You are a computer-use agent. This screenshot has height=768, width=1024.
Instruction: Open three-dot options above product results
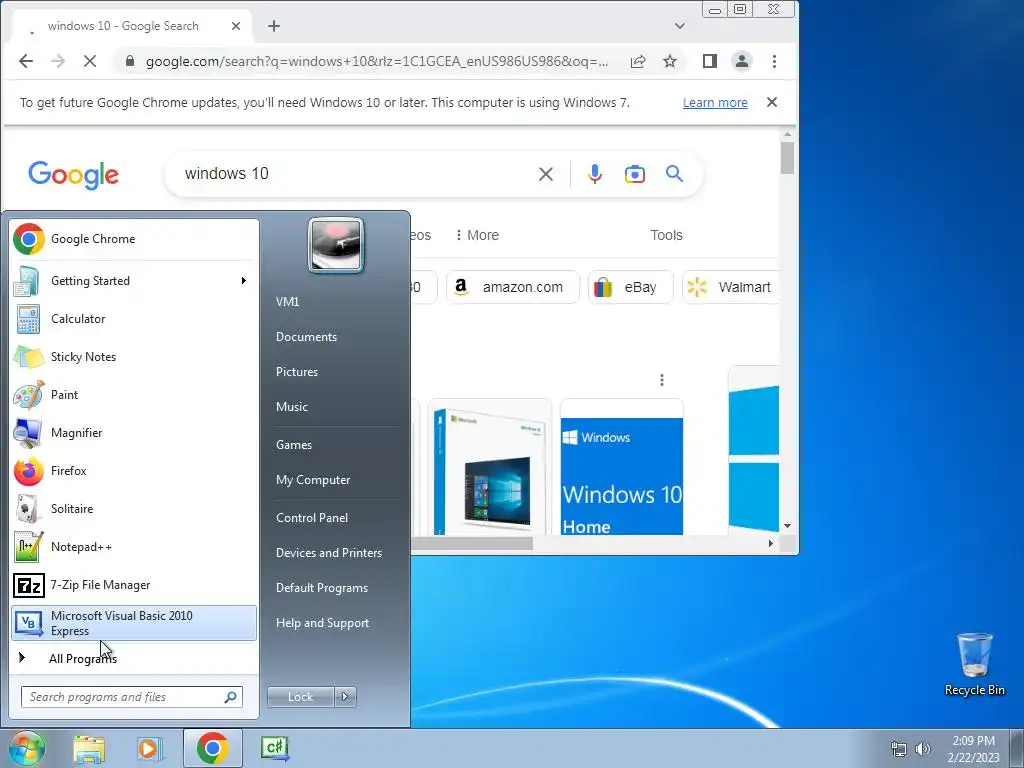coord(662,380)
